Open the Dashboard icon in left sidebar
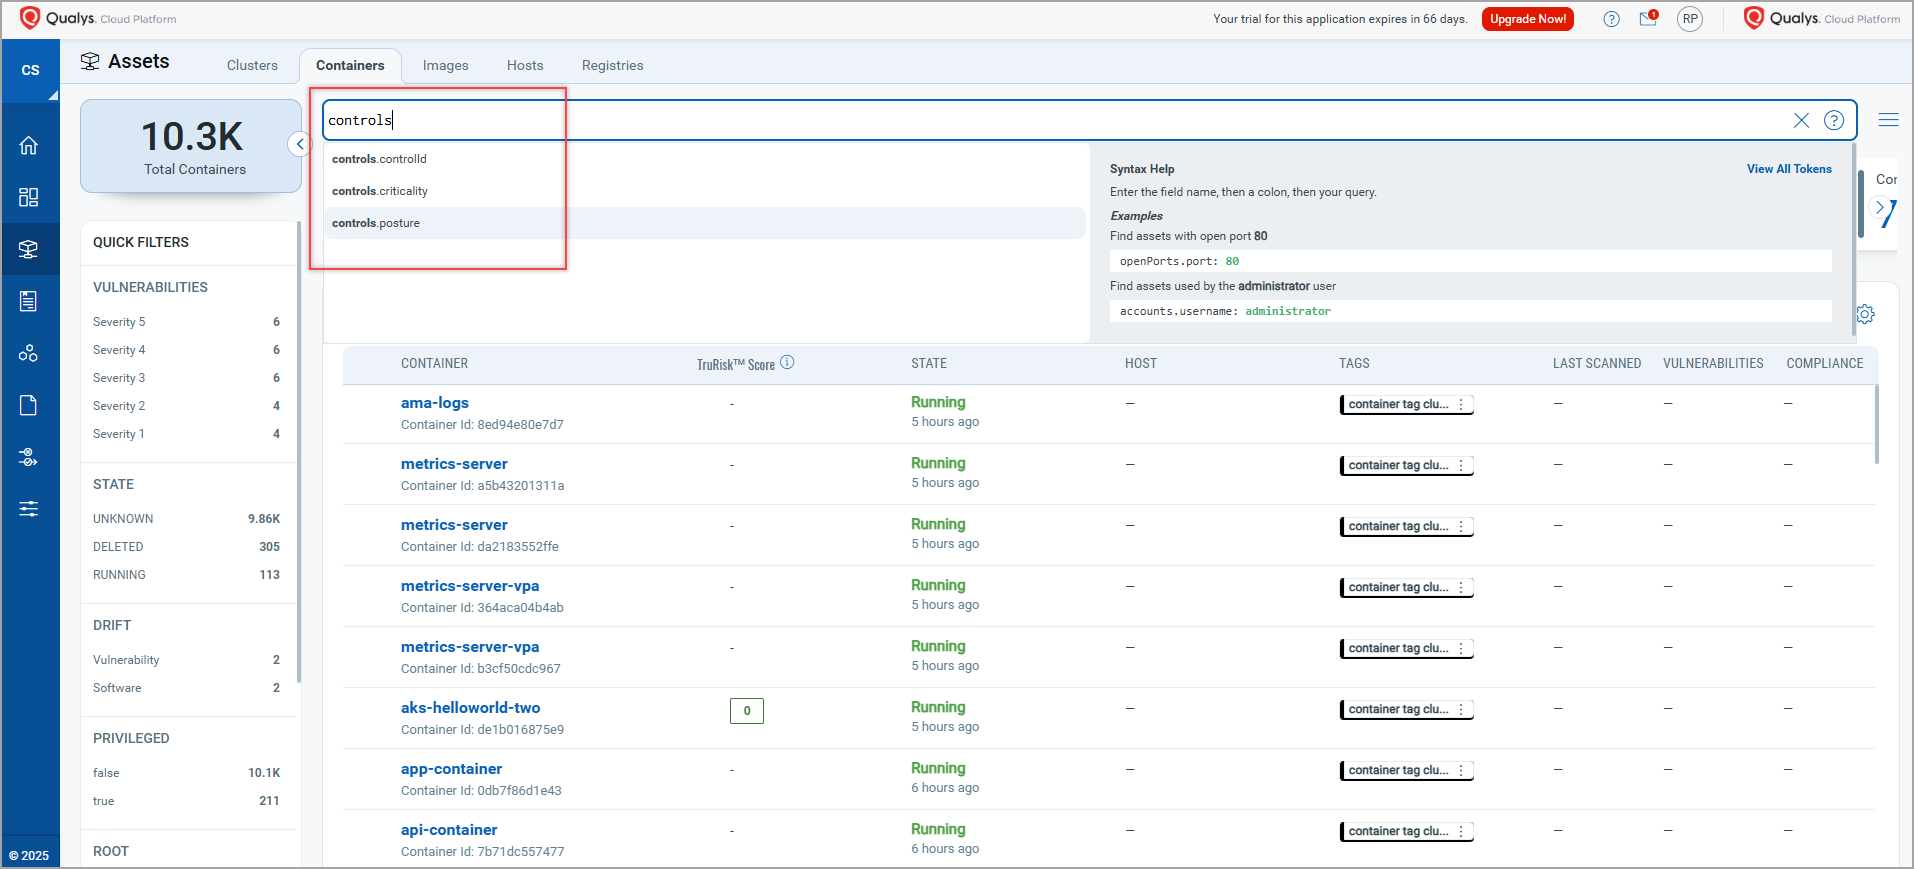 [x=29, y=197]
